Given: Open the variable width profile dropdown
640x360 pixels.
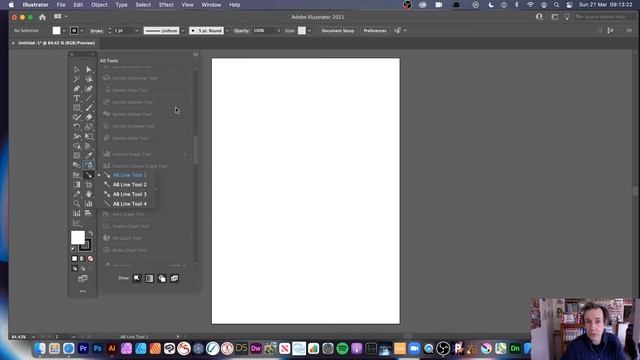Looking at the screenshot, I should (183, 31).
